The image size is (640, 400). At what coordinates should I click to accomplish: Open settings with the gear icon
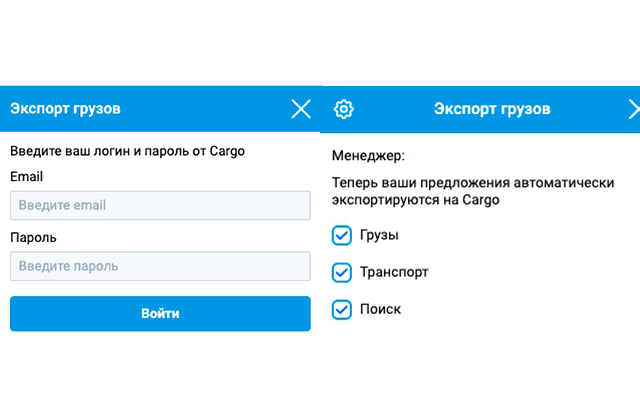[x=344, y=109]
